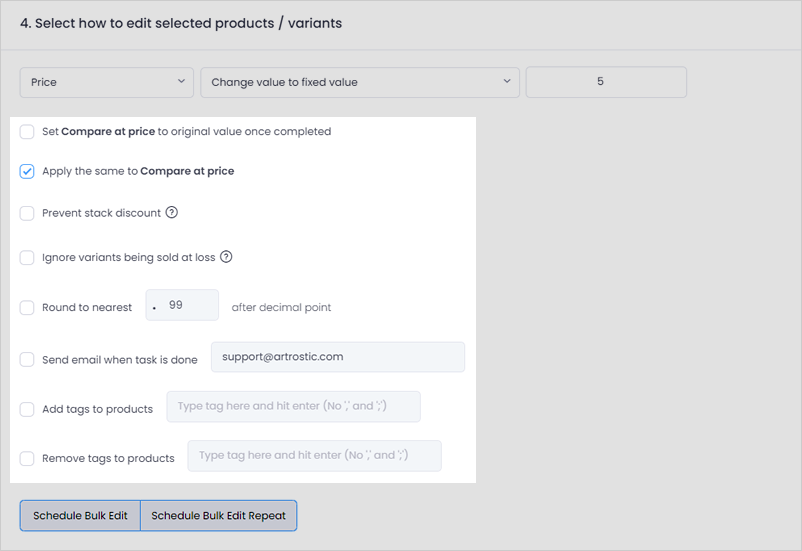Click the fixed value input showing 5
802x551 pixels.
pyautogui.click(x=606, y=82)
